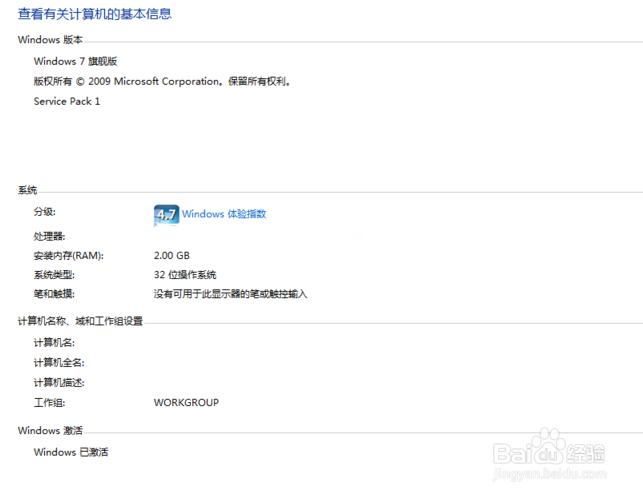Viewport: 643px width, 496px height.
Task: Click the Windows 已激活 activation status
Action: [x=71, y=452]
